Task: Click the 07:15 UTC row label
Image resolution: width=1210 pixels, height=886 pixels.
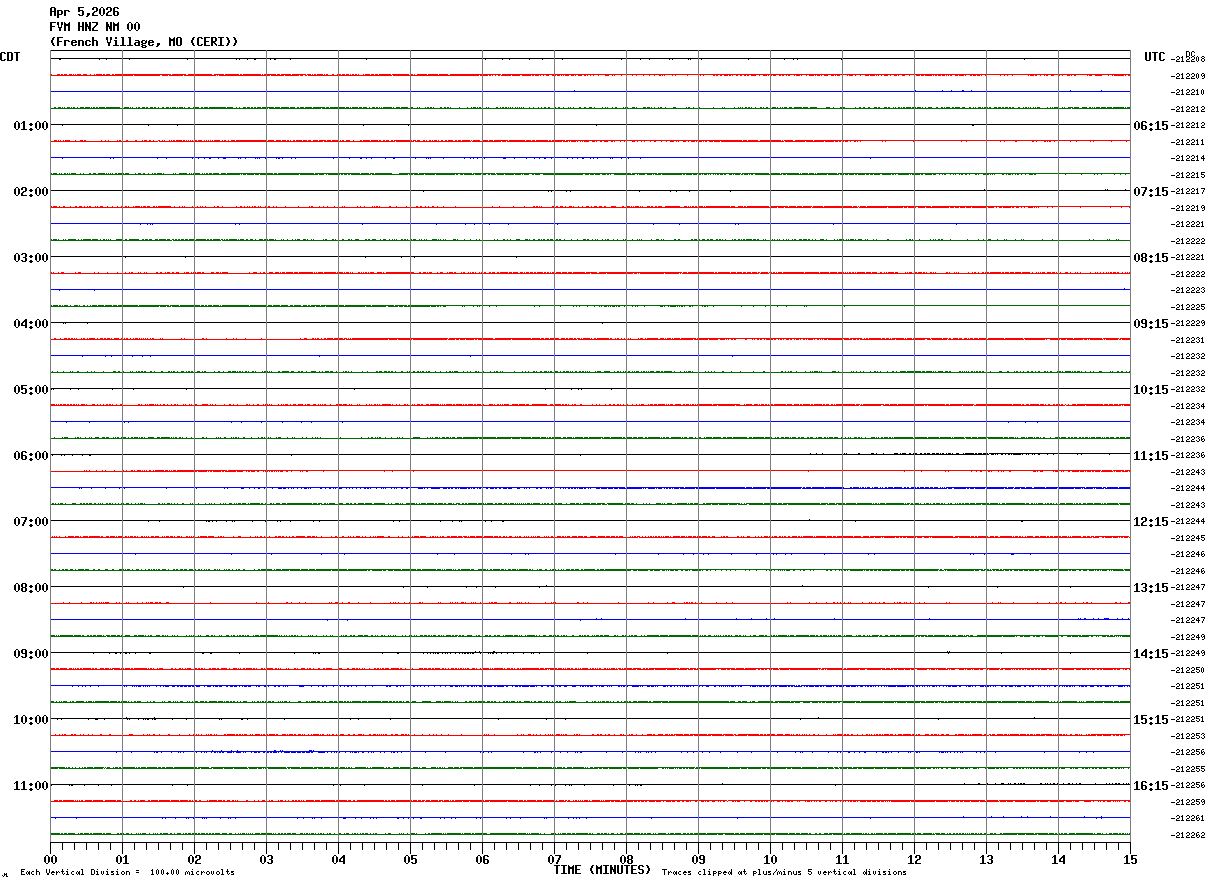Action: pyautogui.click(x=1150, y=192)
